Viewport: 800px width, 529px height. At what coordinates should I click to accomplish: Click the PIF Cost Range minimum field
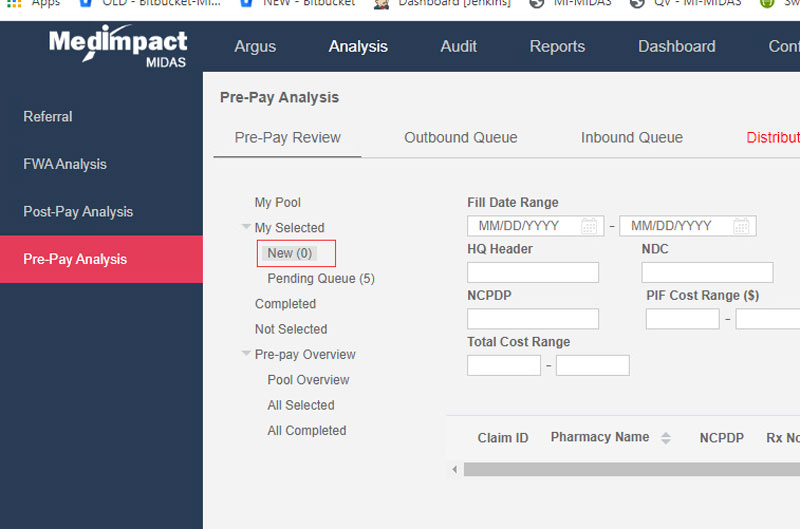(682, 319)
